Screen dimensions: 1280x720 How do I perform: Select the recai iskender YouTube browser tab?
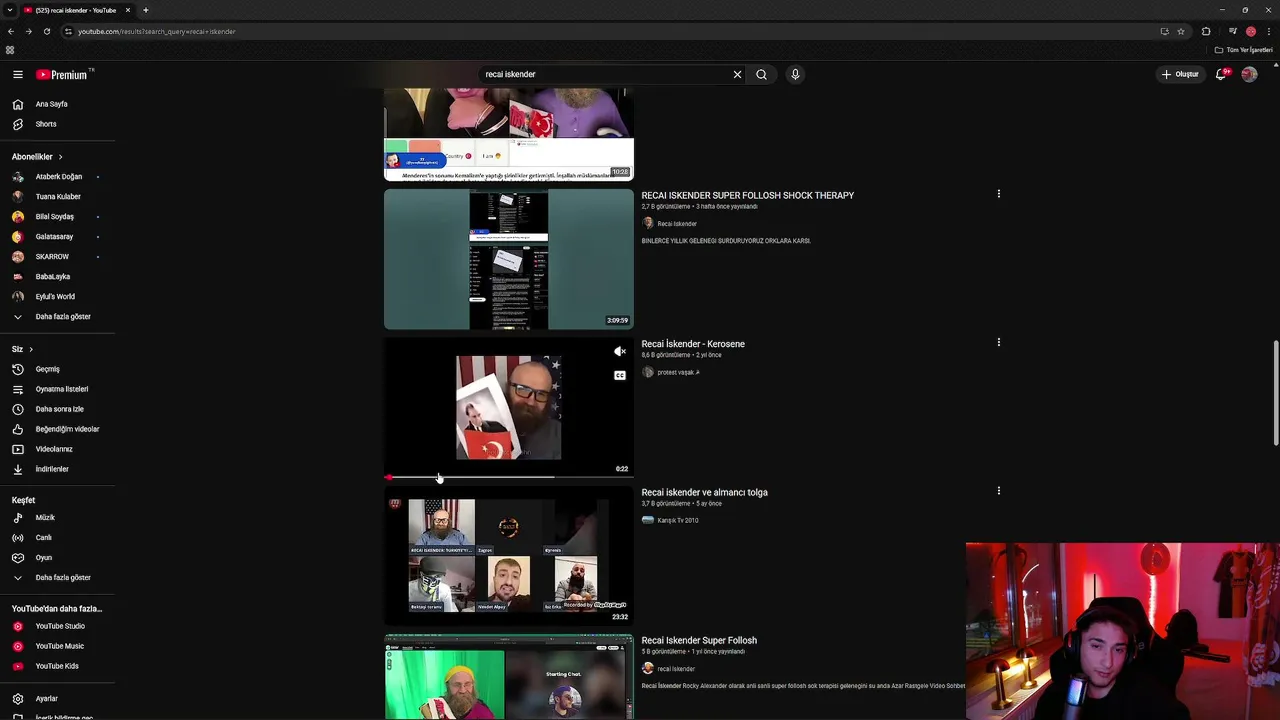tap(77, 10)
